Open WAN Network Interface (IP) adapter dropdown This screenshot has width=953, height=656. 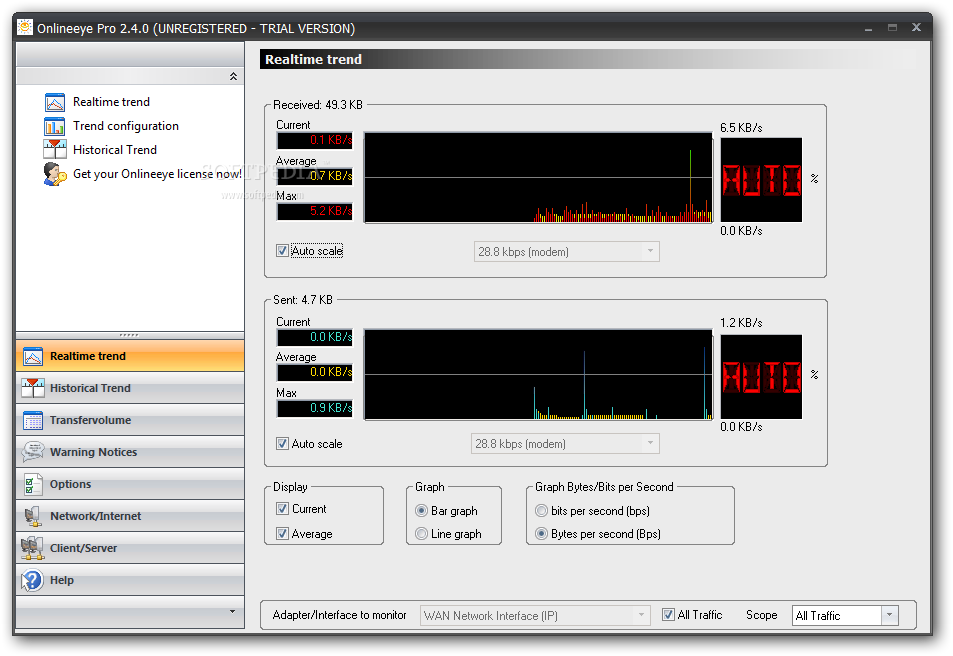point(535,616)
